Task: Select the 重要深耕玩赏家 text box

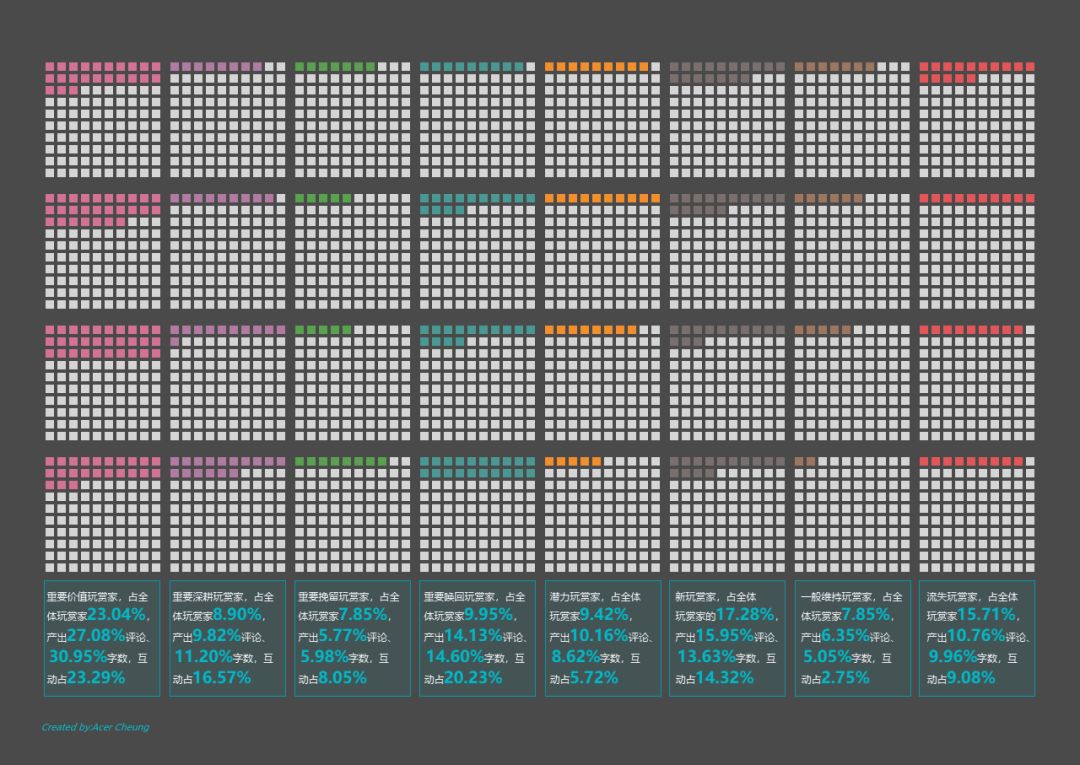Action: (x=227, y=638)
